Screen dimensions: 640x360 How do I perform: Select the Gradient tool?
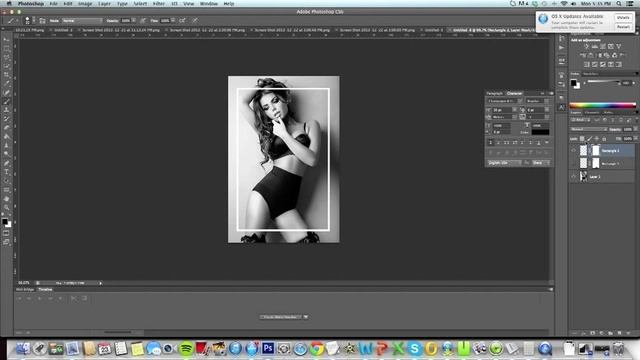(x=7, y=136)
